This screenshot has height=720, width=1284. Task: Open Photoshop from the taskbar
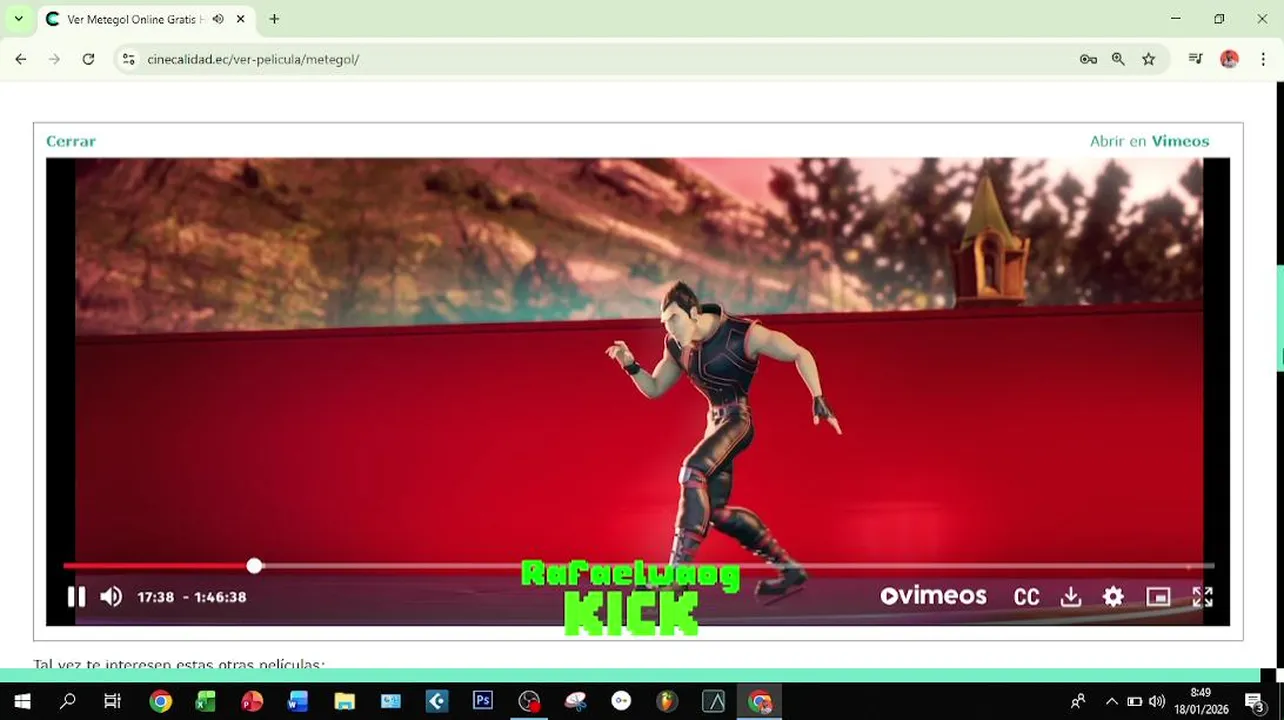tap(483, 702)
